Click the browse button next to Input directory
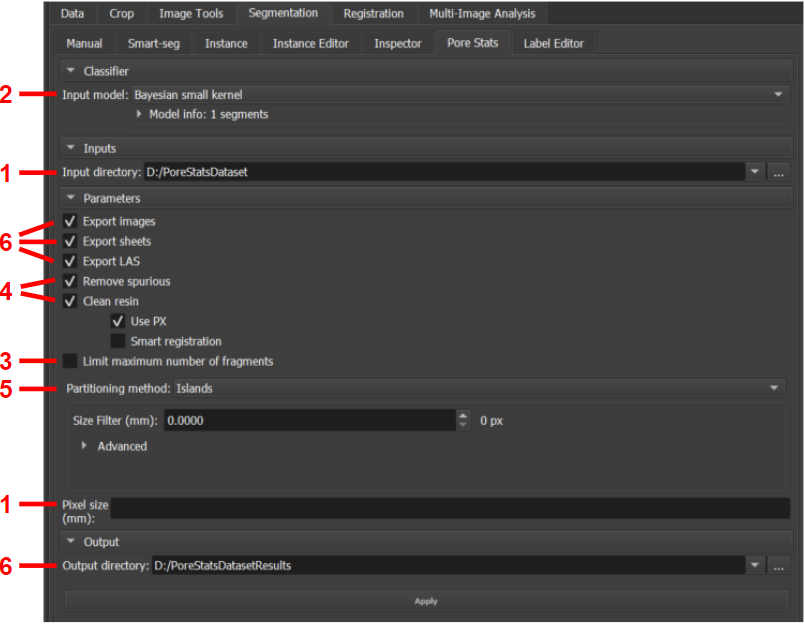The width and height of the screenshot is (805, 624). coord(779,172)
